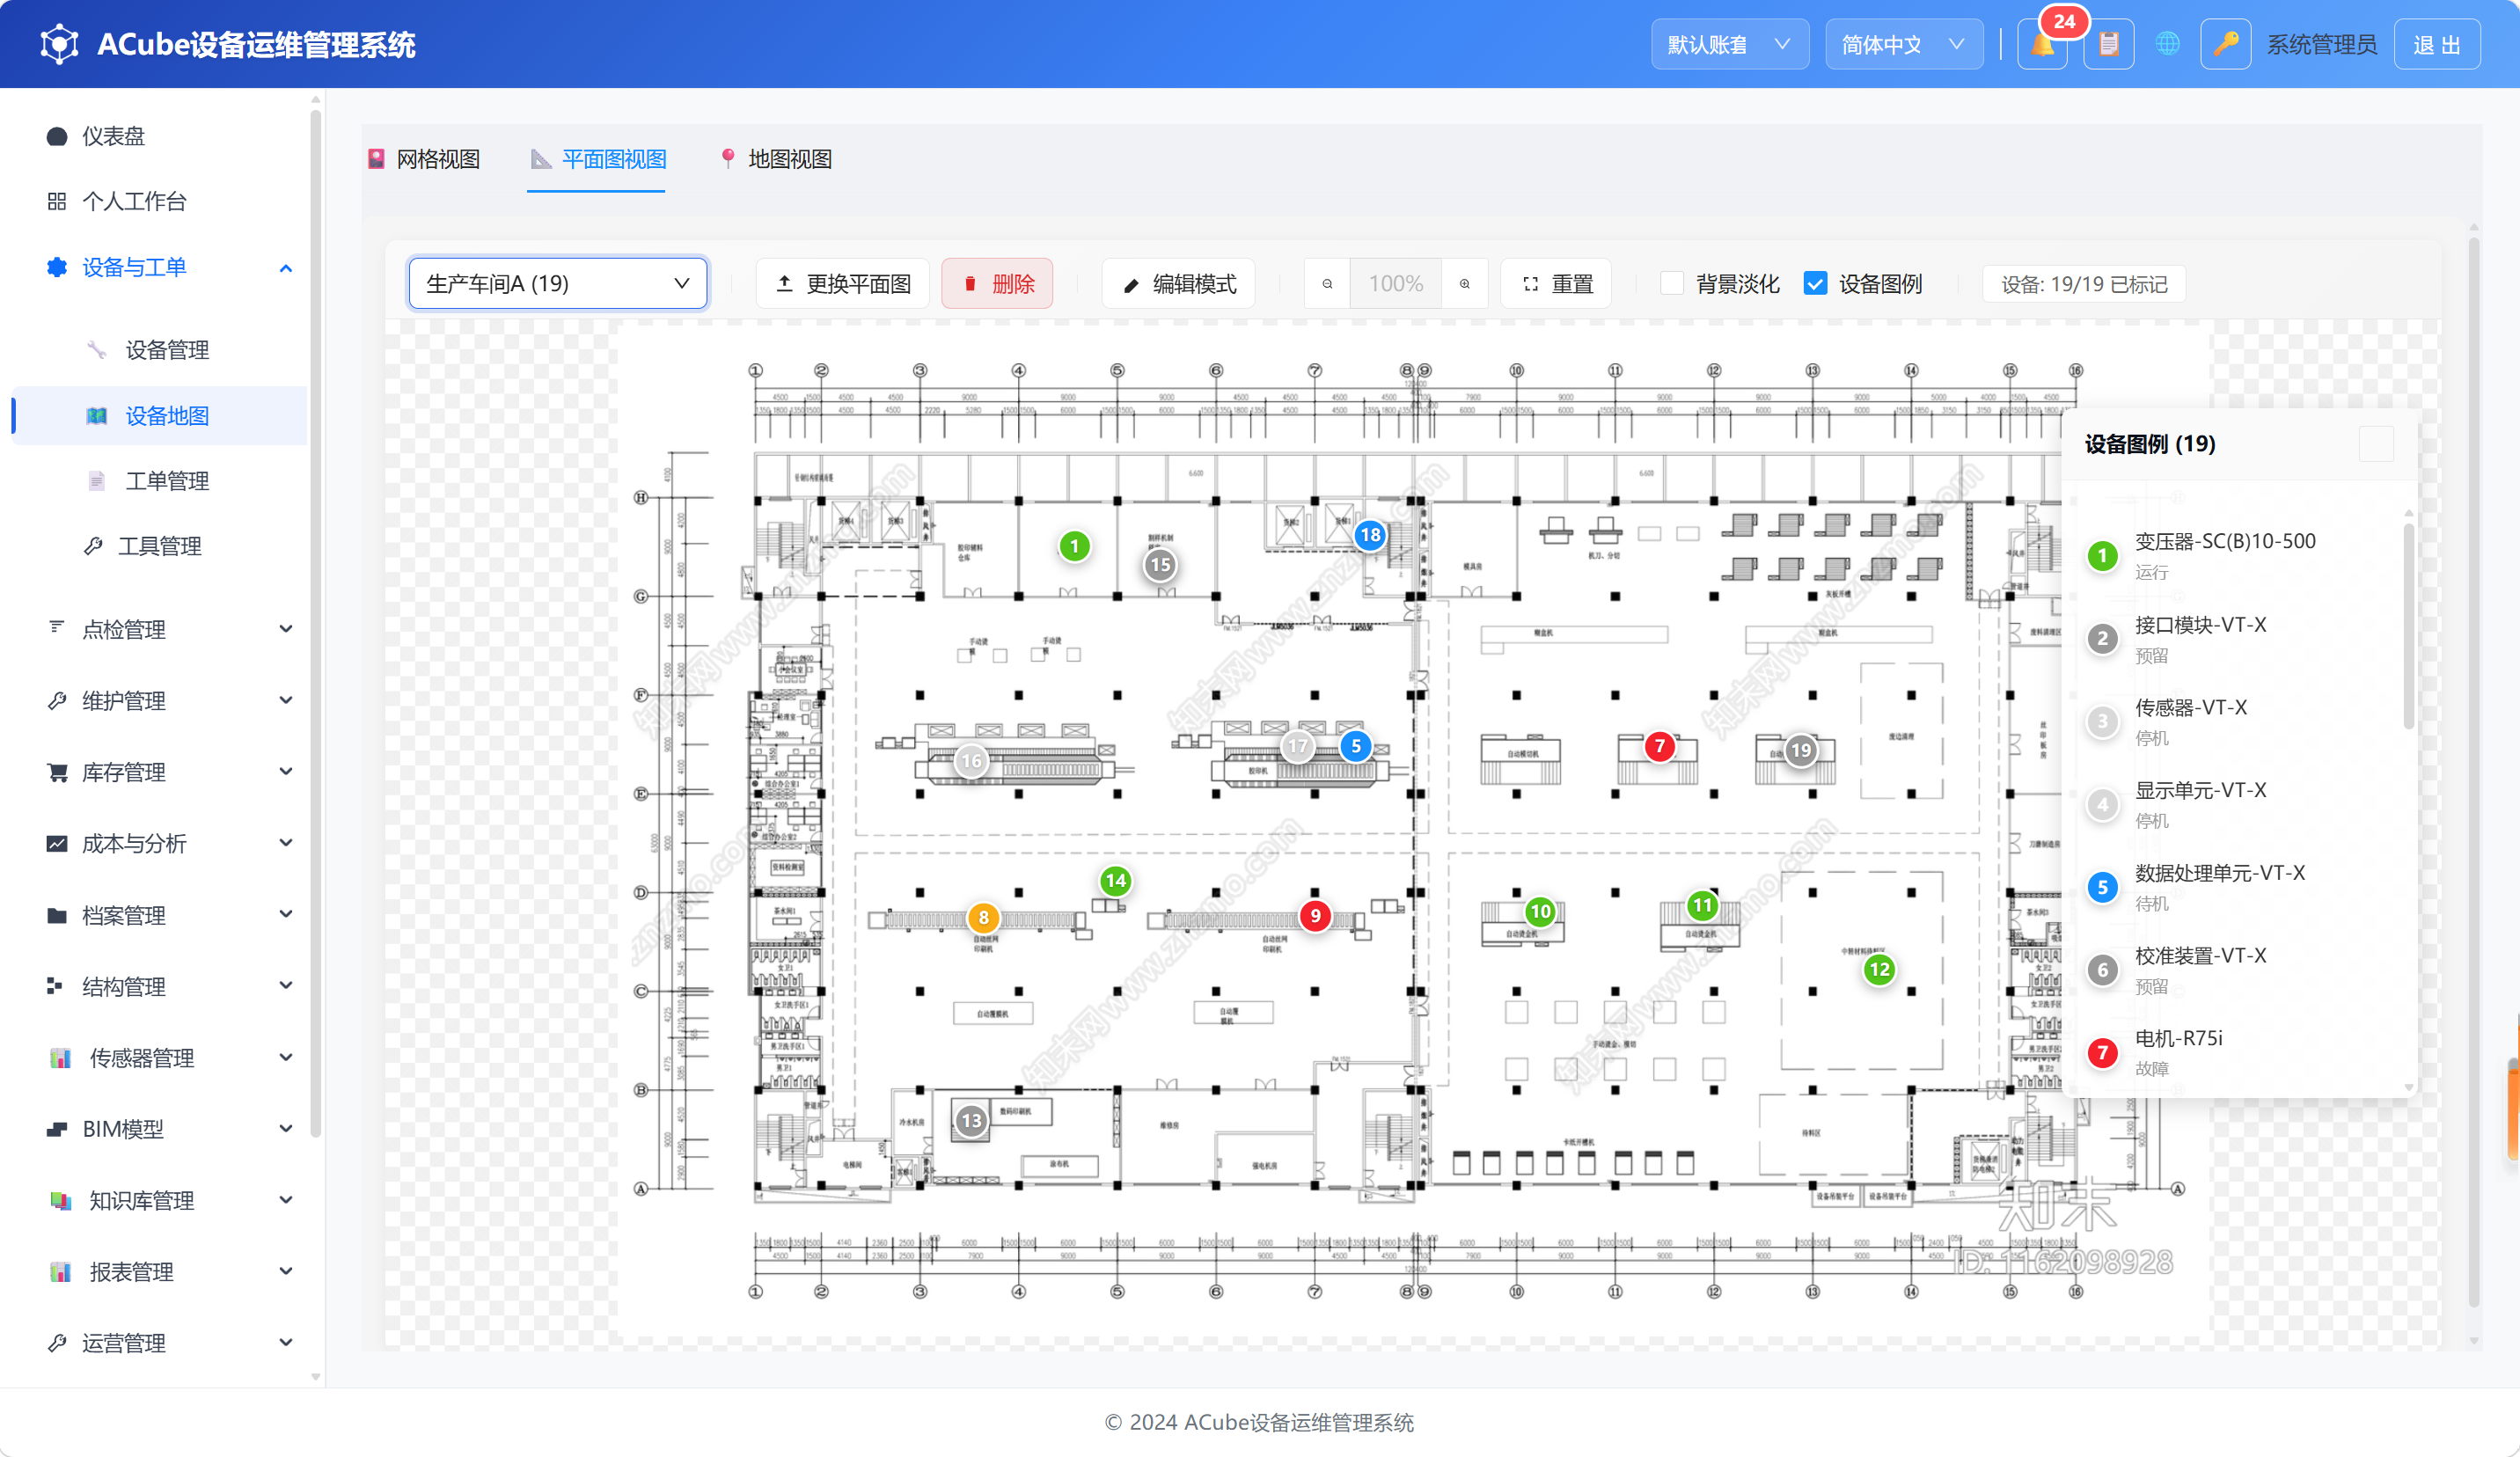
Task: Select green device marker 1 on floor plan
Action: (1074, 546)
